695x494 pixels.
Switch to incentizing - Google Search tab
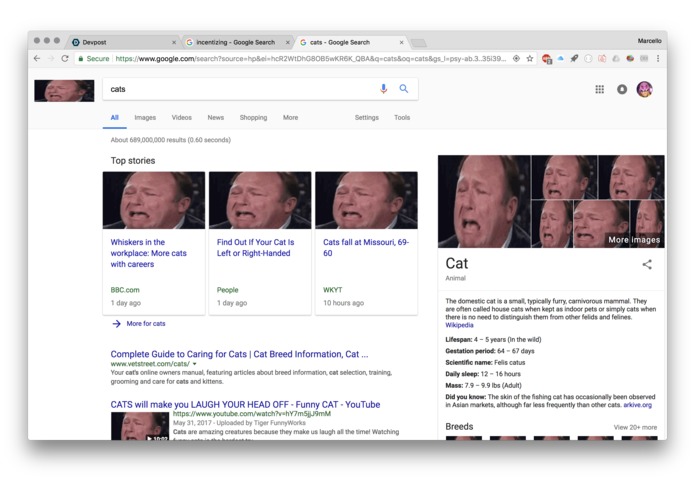tap(236, 43)
